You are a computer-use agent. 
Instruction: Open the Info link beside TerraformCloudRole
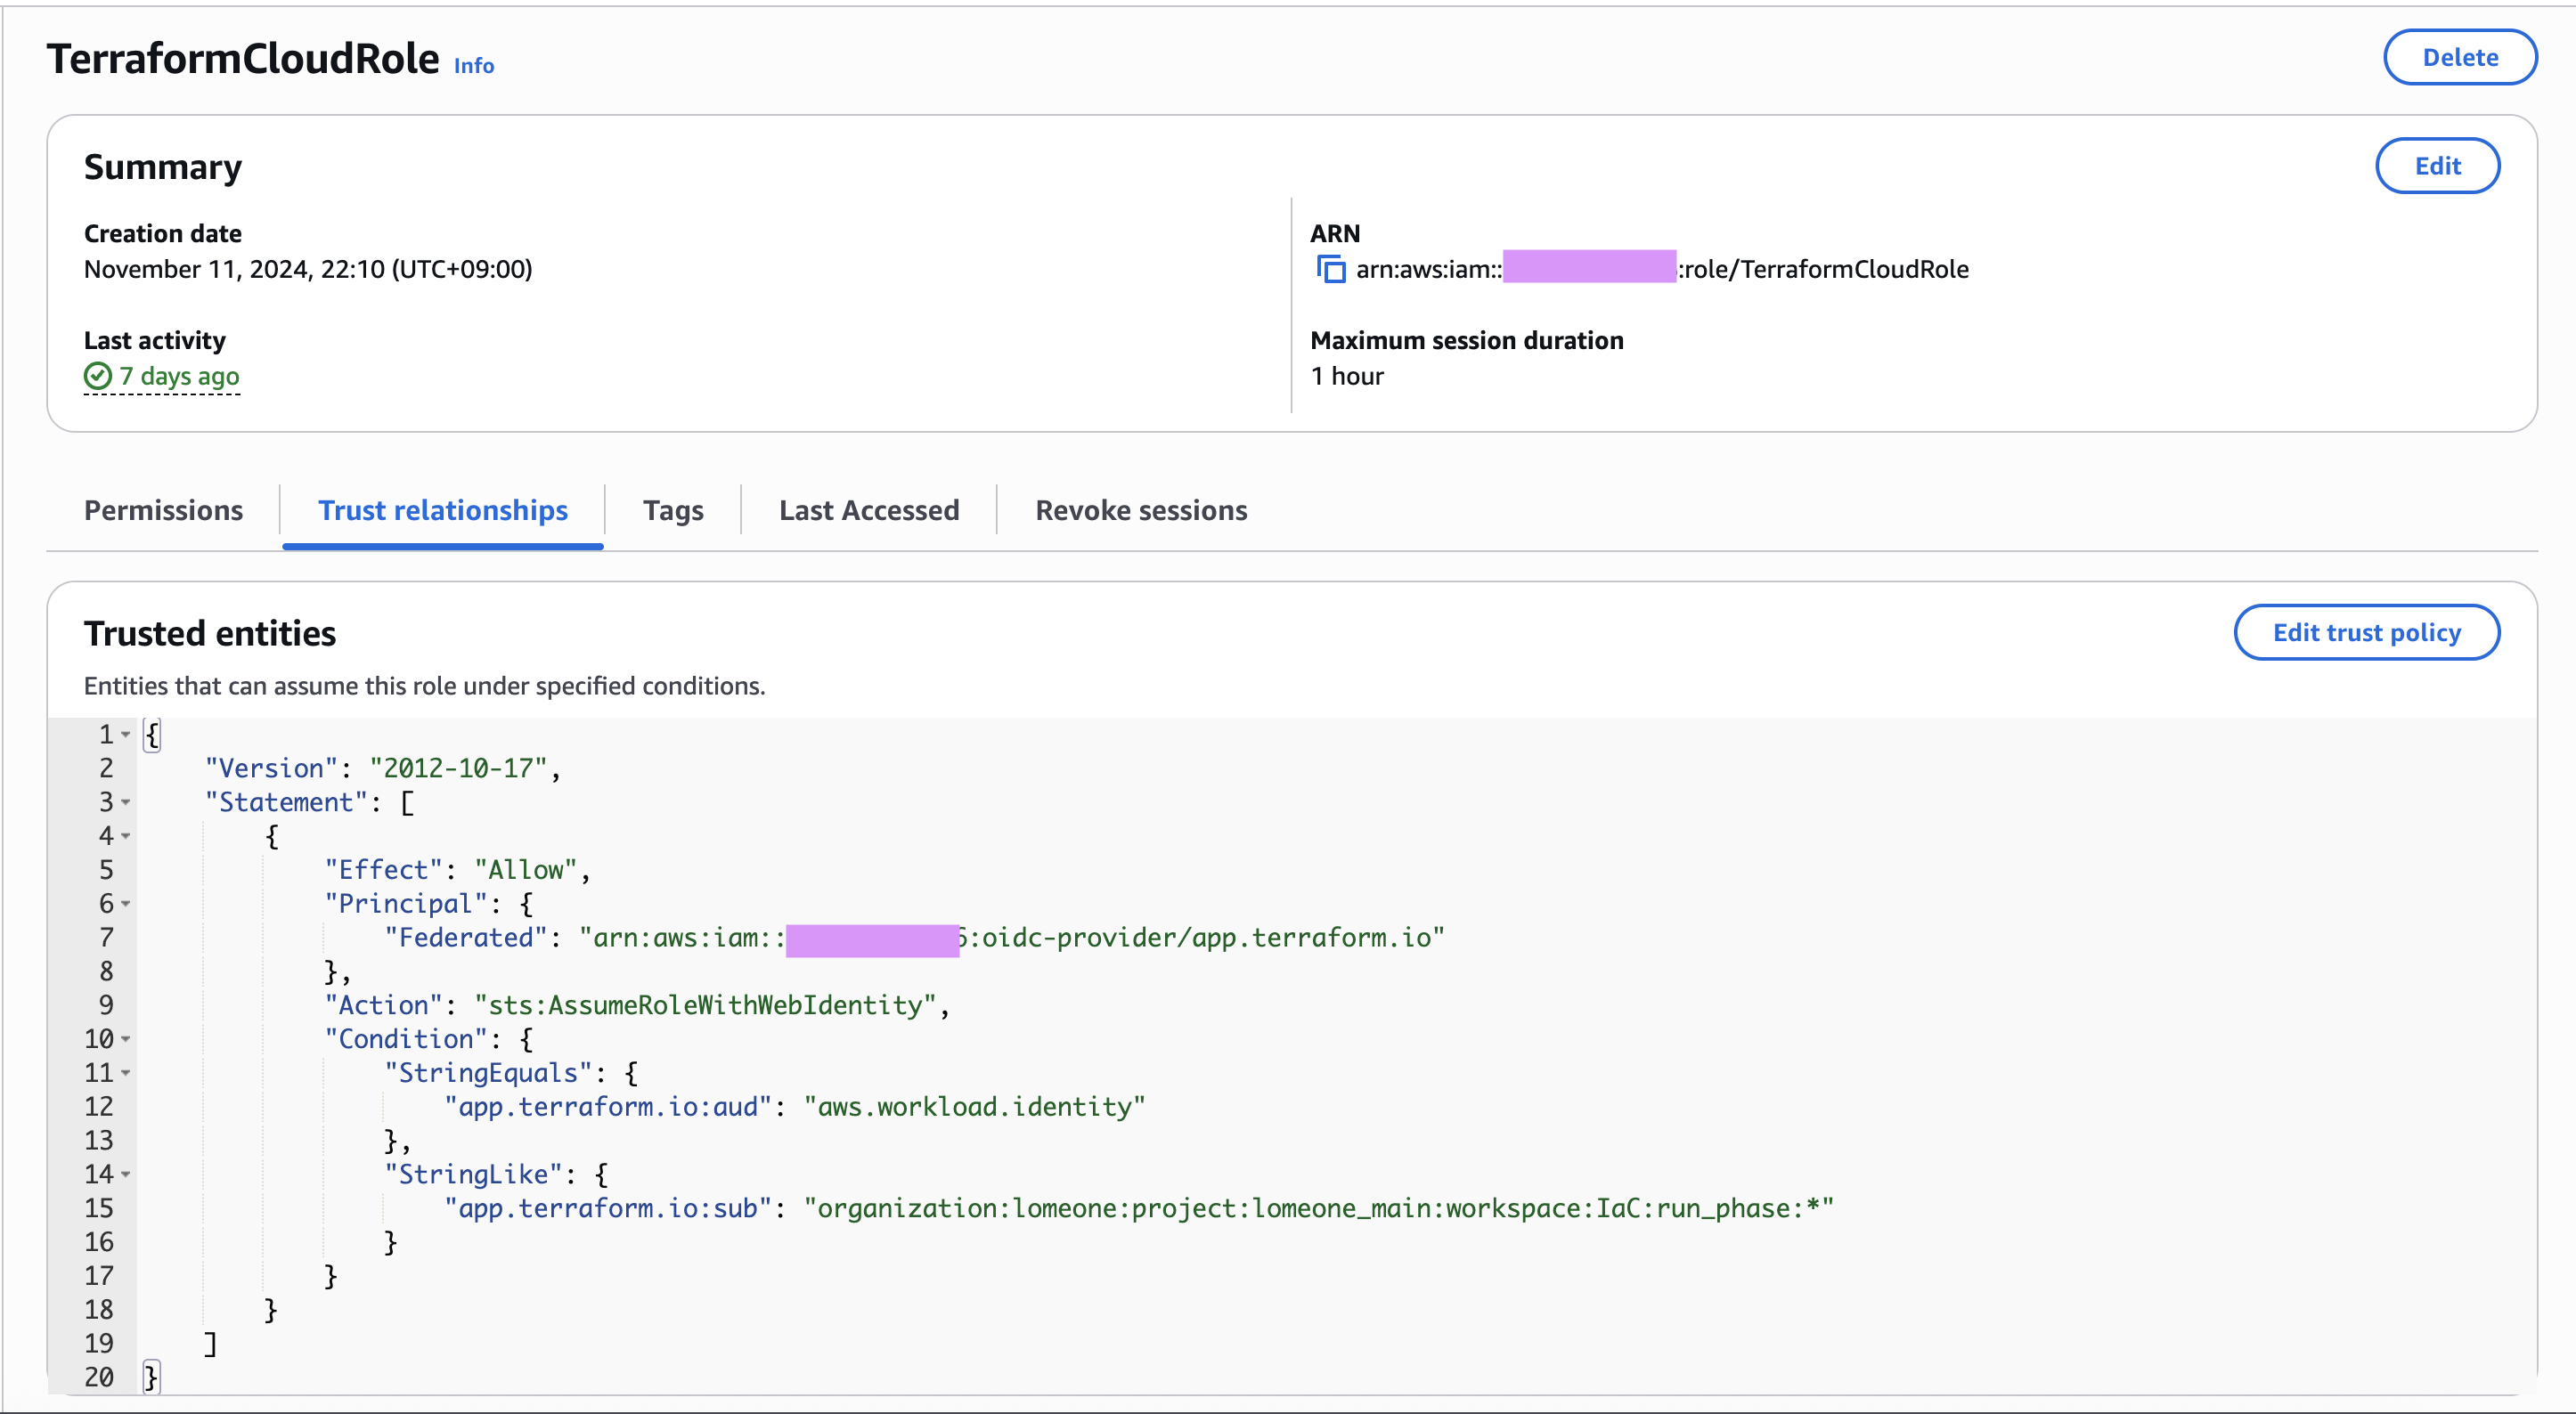point(474,66)
